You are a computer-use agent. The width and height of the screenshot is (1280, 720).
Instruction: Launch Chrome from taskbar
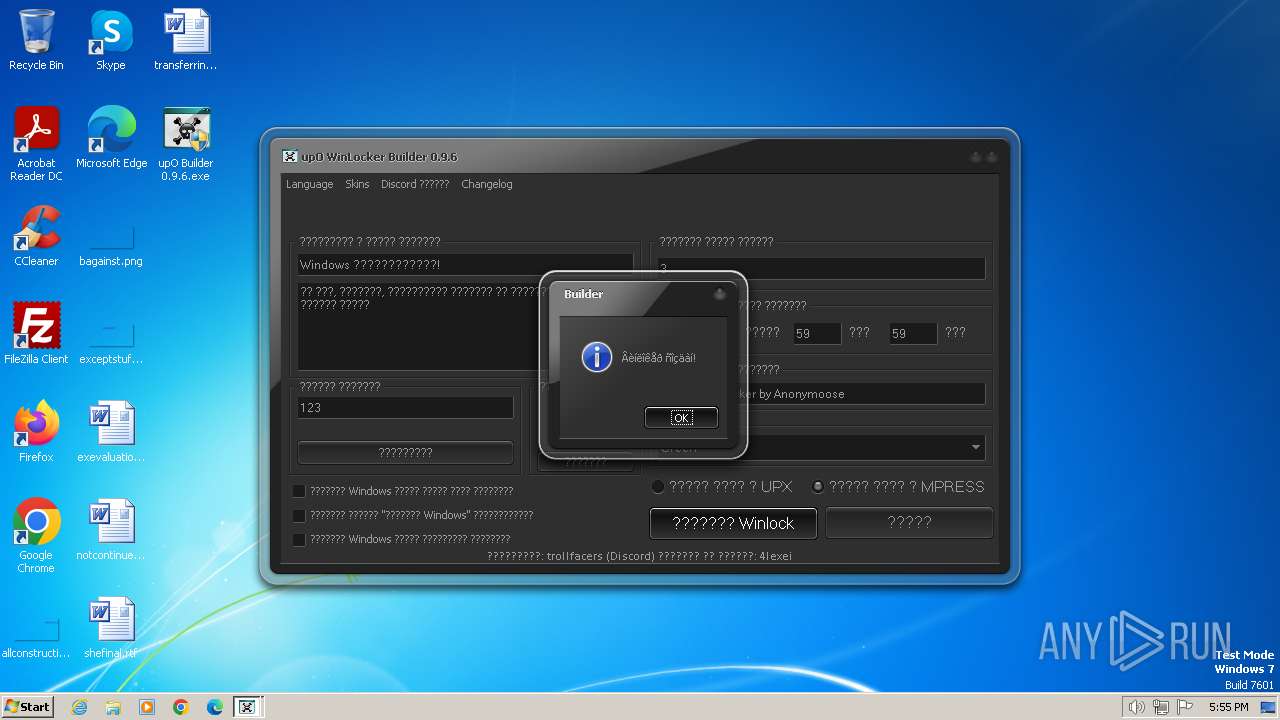tap(181, 707)
